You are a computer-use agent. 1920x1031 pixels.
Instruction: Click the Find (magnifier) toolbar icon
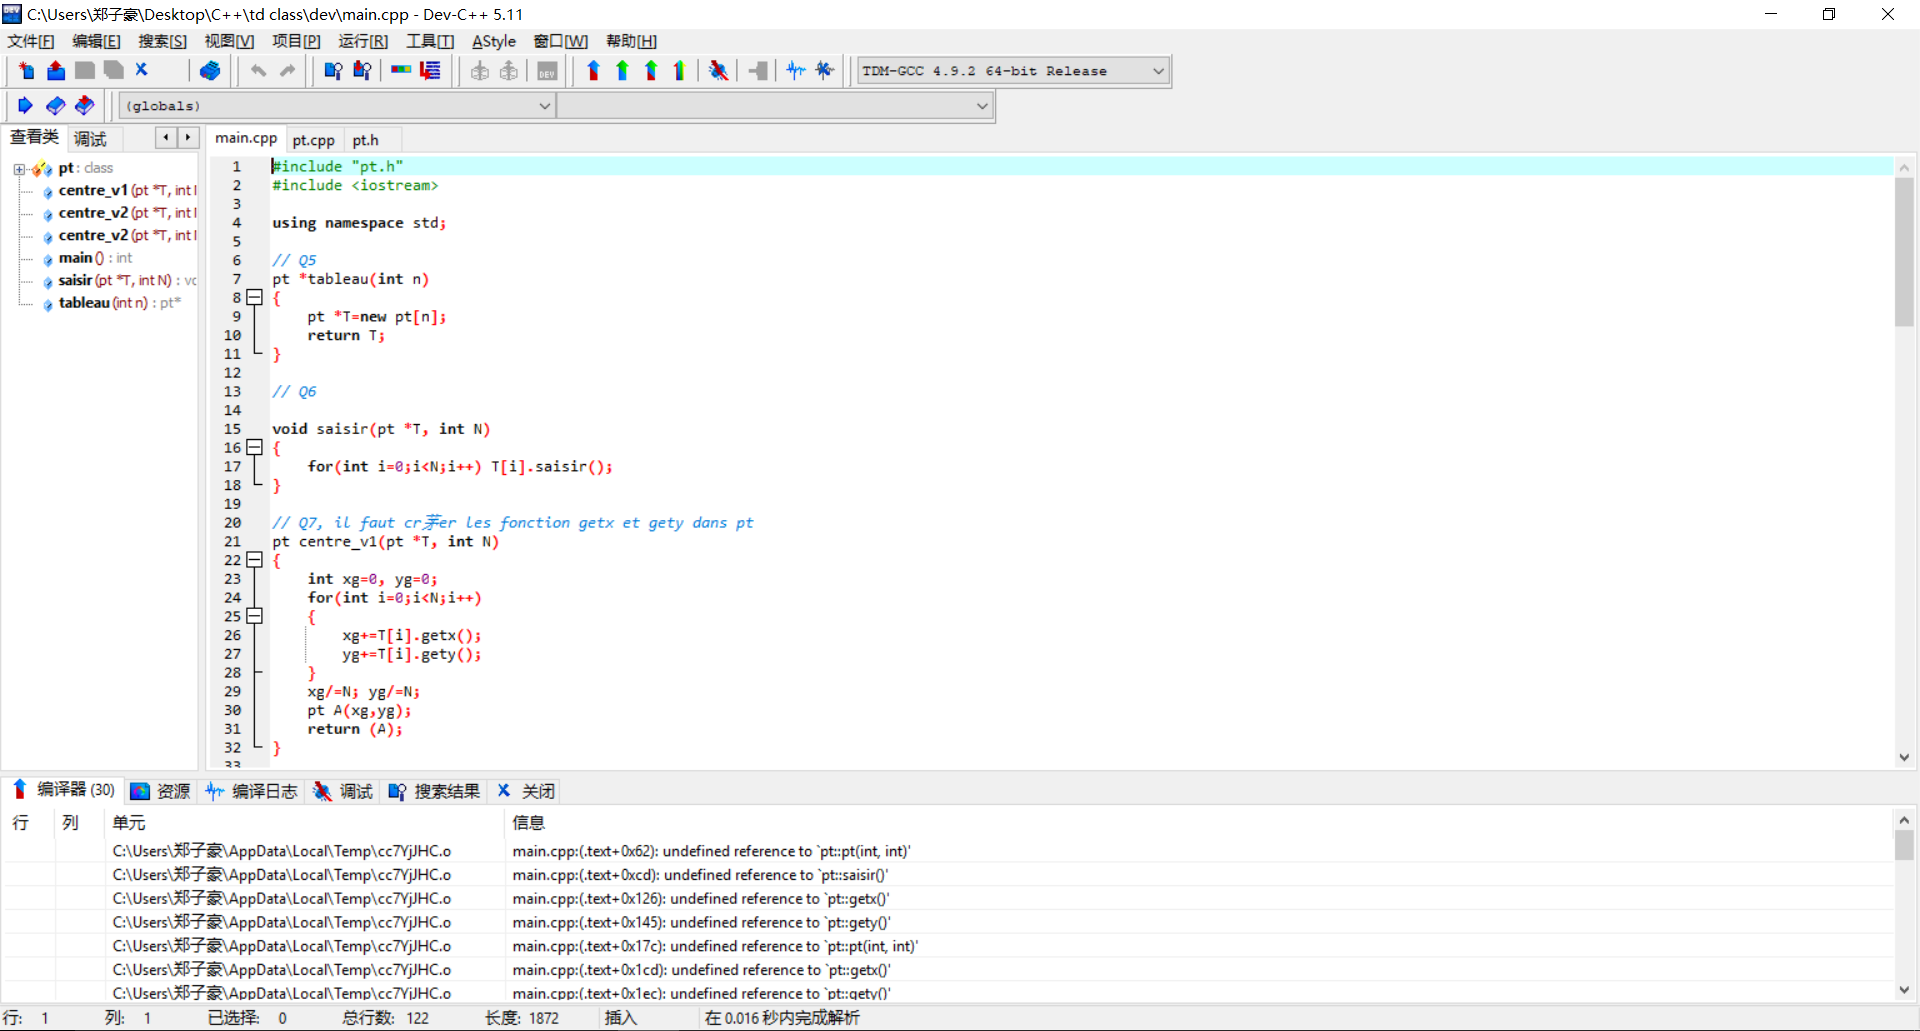(334, 71)
